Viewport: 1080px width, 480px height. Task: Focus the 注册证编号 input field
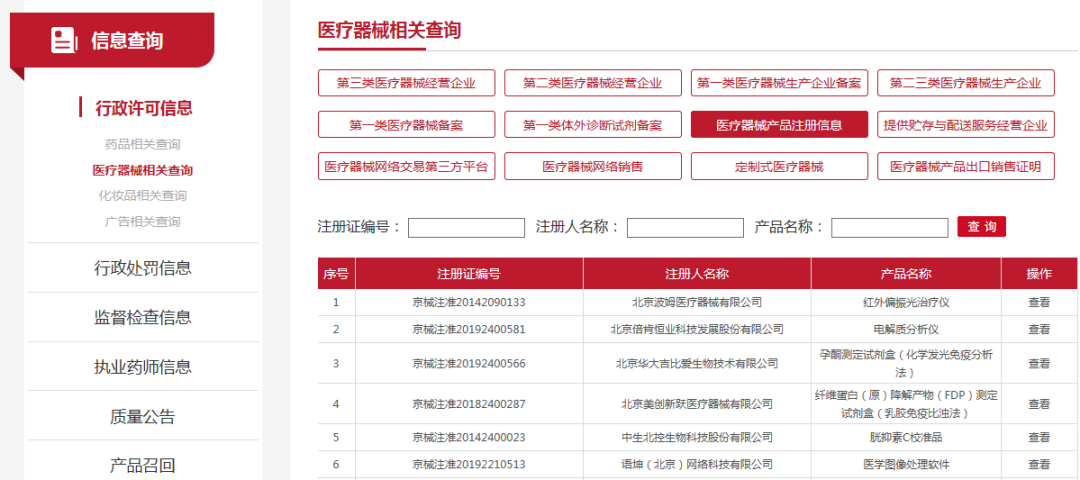pyautogui.click(x=466, y=228)
